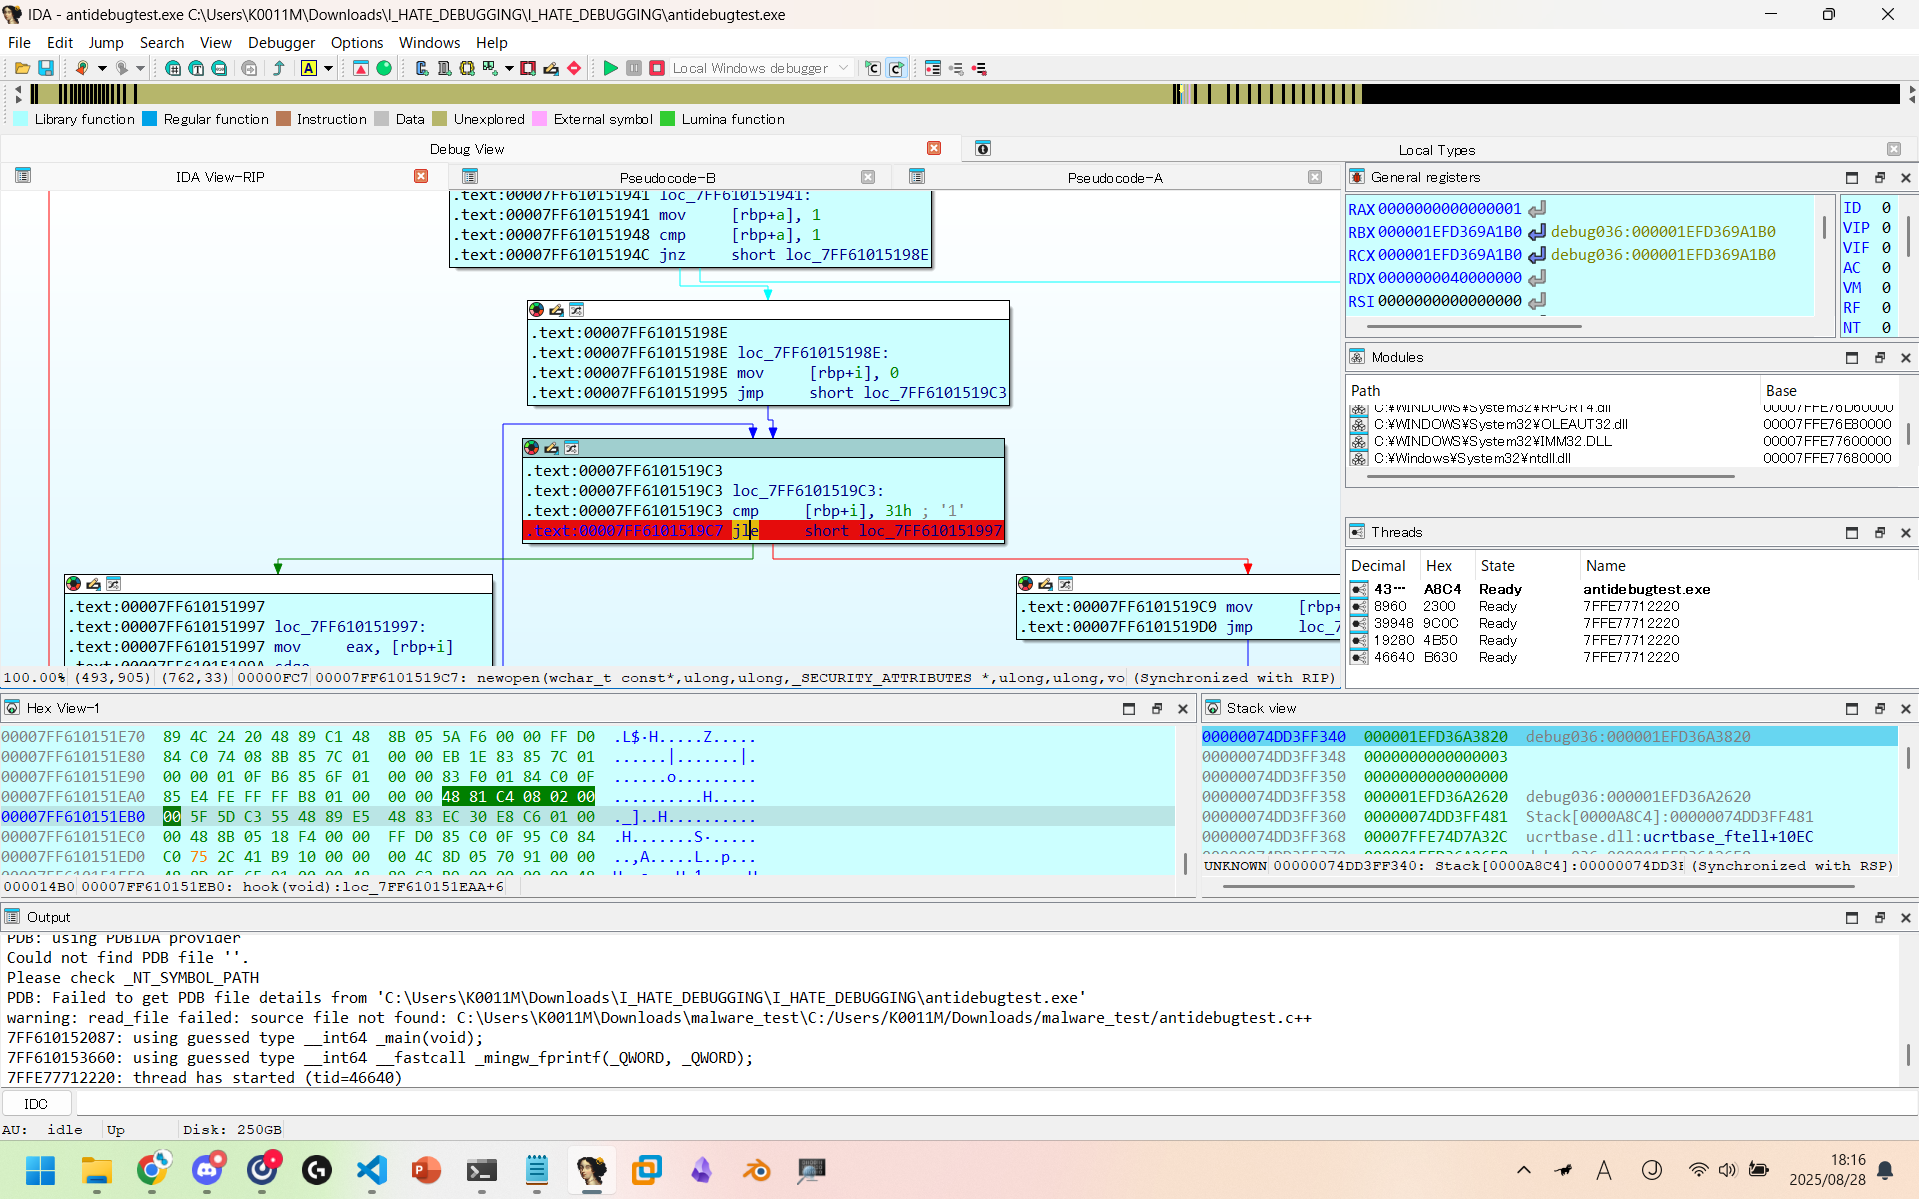Click the pause process toolbar button
This screenshot has width=1919, height=1199.
coord(634,68)
